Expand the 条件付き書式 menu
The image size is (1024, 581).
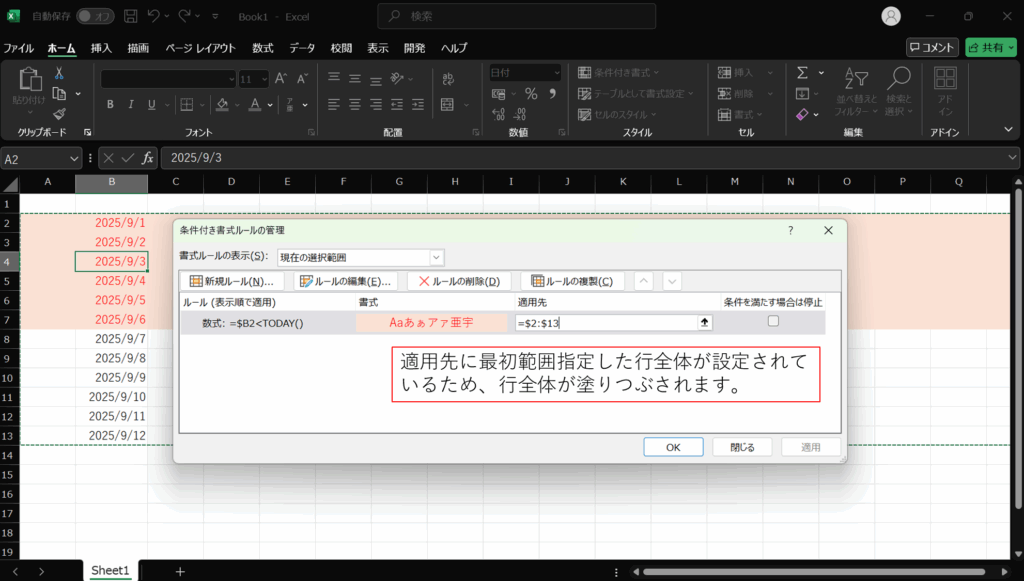tap(618, 72)
